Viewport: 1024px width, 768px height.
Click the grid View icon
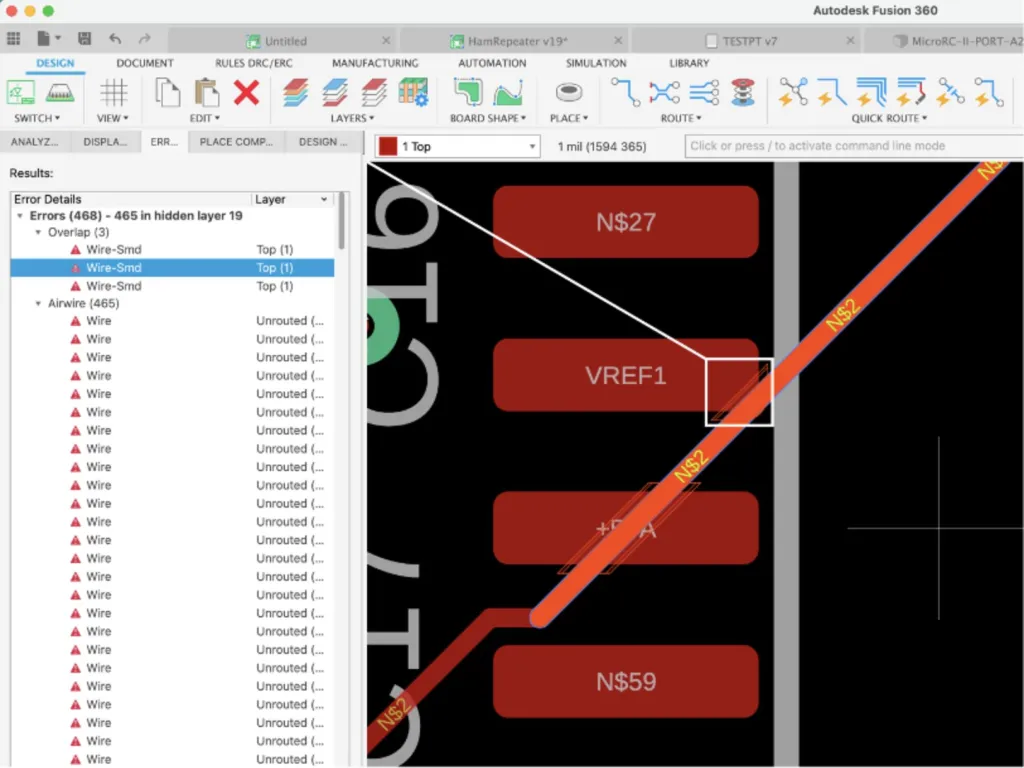[x=113, y=93]
